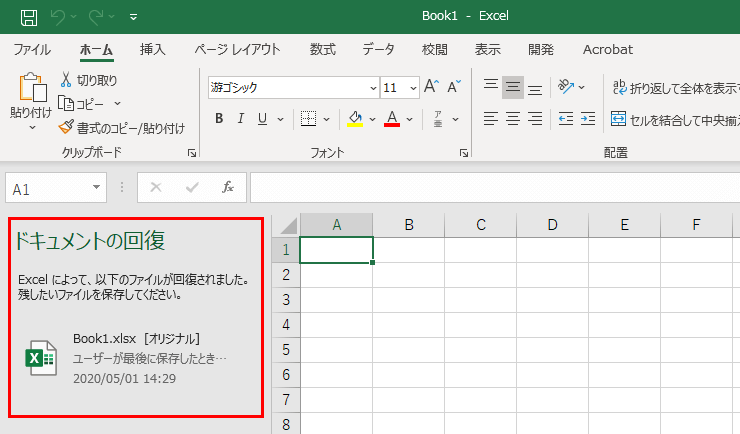Screen dimensions: 740x434
Task: Click the Save icon in the title bar
Action: [x=29, y=18]
